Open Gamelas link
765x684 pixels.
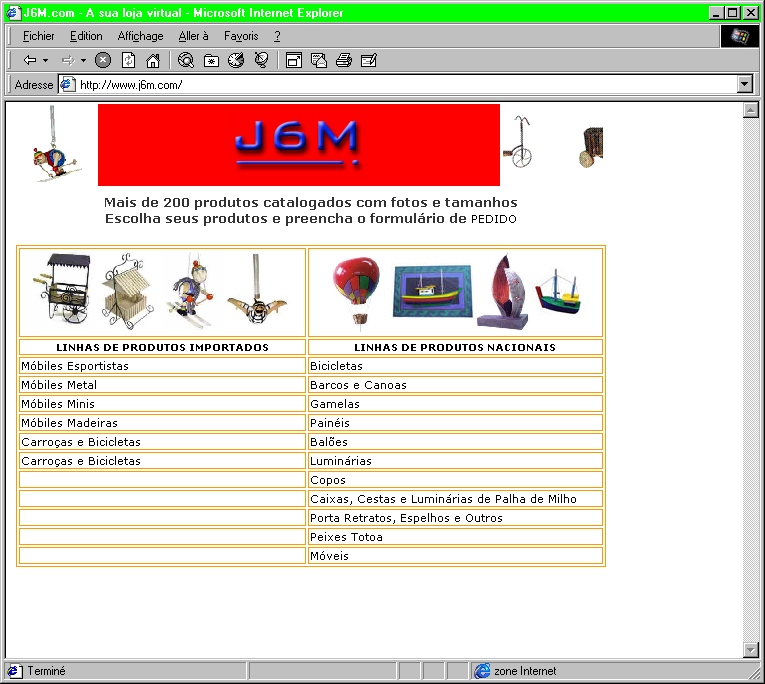tap(335, 404)
